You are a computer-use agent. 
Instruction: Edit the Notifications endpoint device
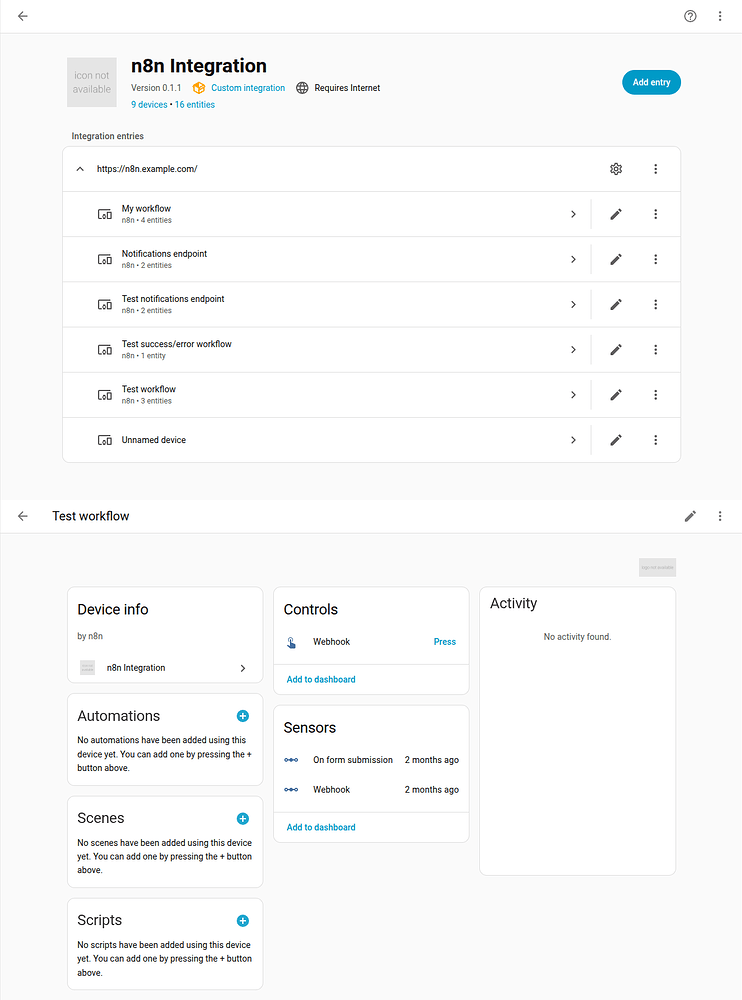click(x=616, y=260)
